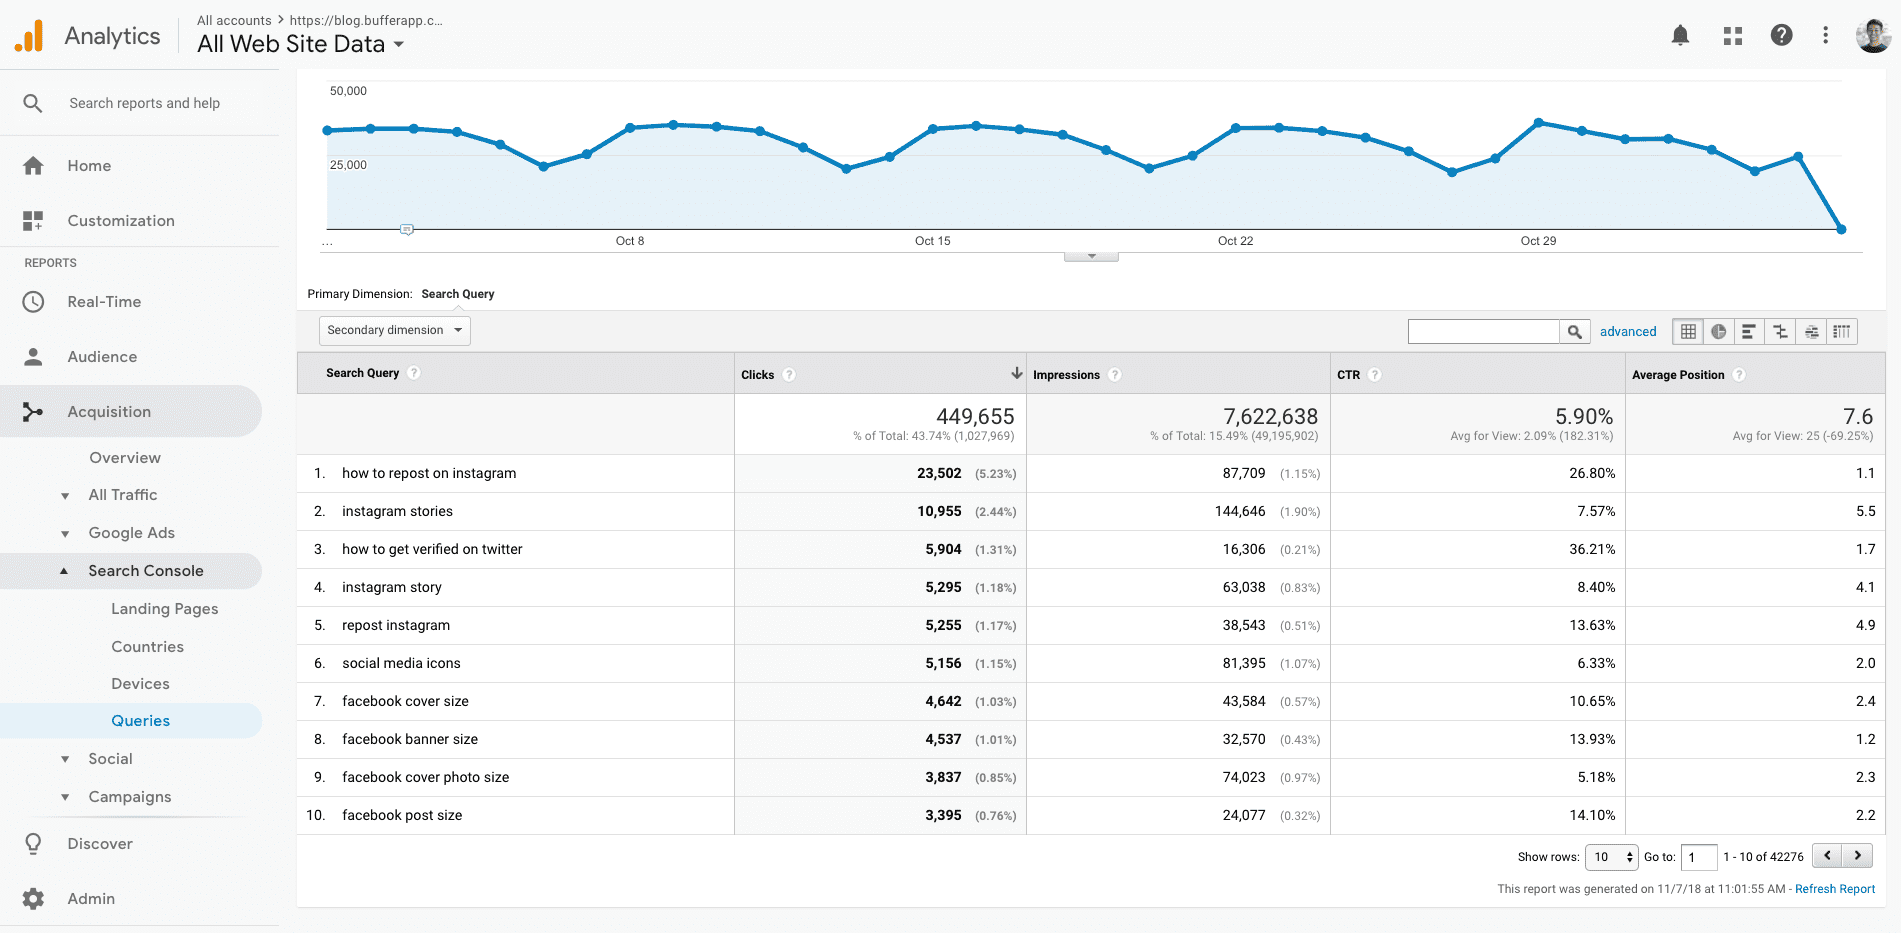Open Acquisition Overview report
The image size is (1901, 933).
[125, 458]
